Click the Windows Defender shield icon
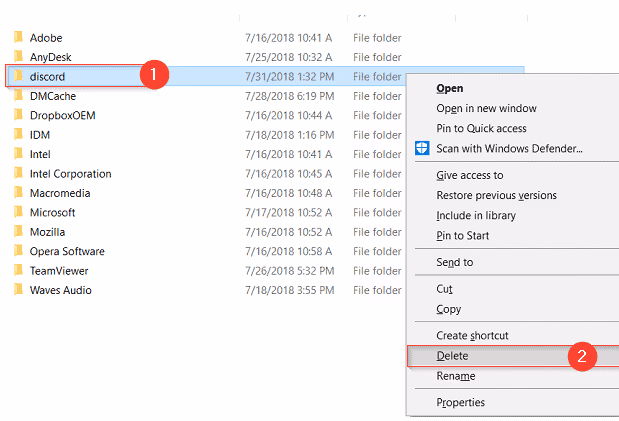 [422, 148]
